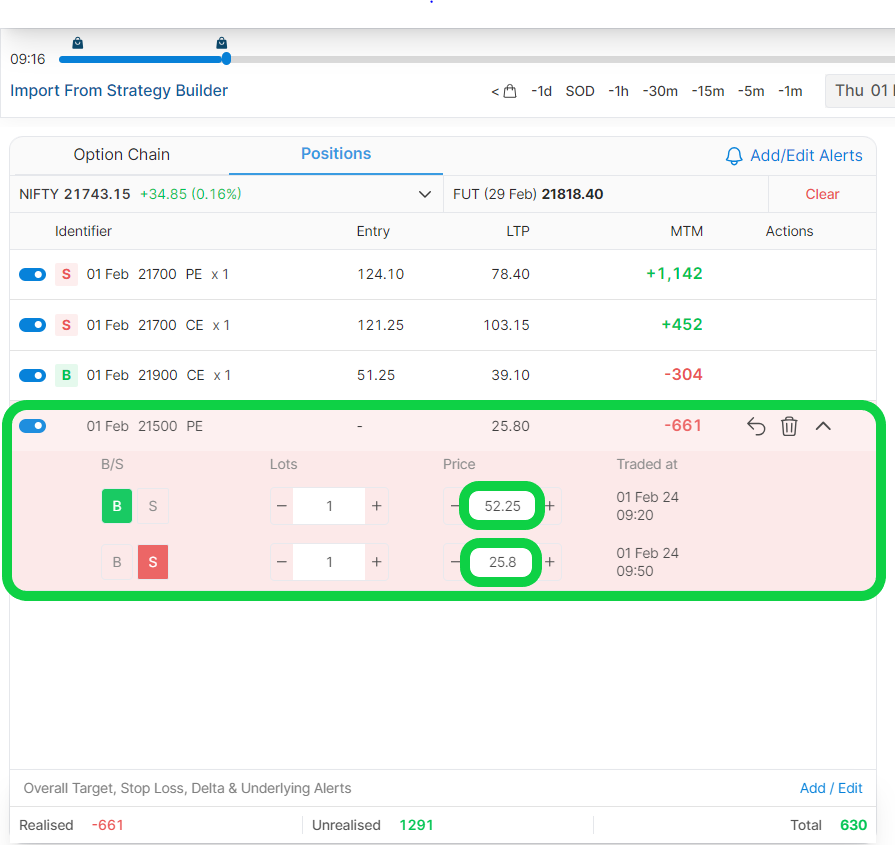Select S for the 09:50 trade
895x845 pixels.
pos(153,562)
